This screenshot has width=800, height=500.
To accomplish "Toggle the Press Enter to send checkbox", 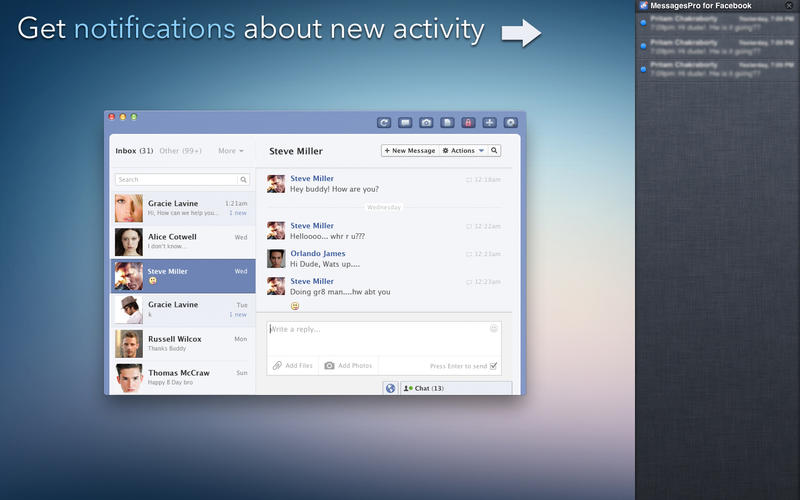I will 494,366.
